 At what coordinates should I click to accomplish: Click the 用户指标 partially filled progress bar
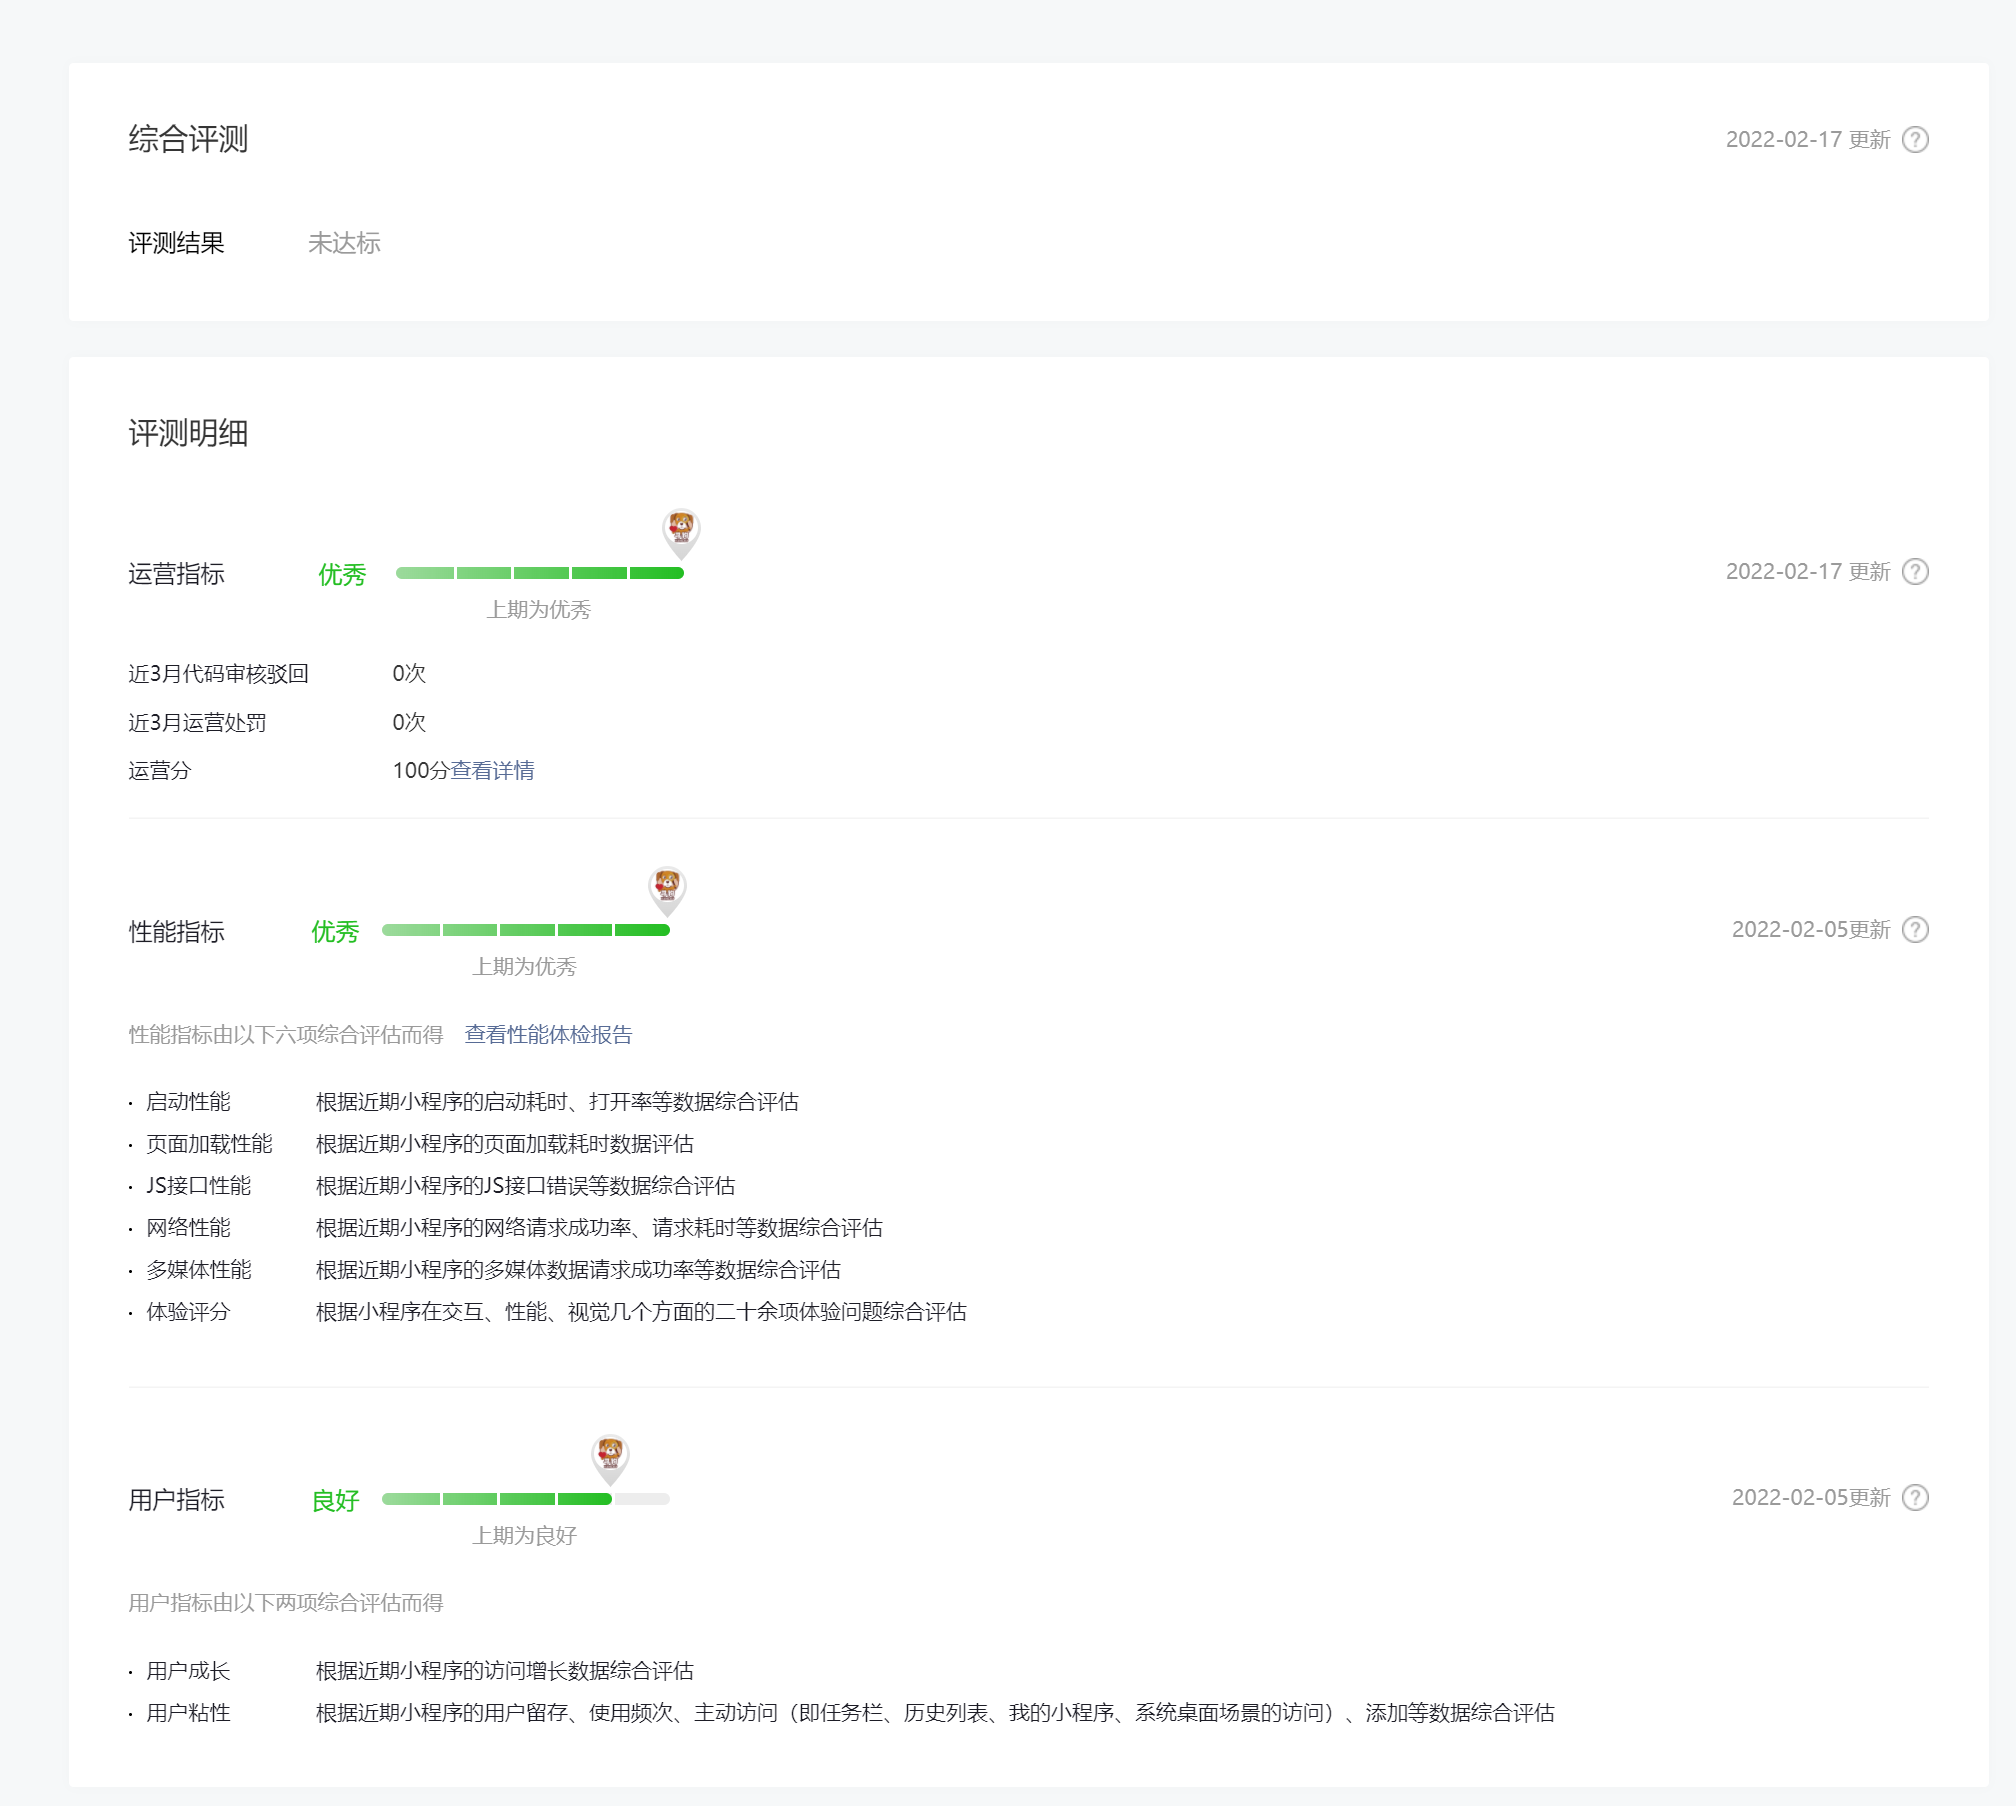tap(525, 1499)
